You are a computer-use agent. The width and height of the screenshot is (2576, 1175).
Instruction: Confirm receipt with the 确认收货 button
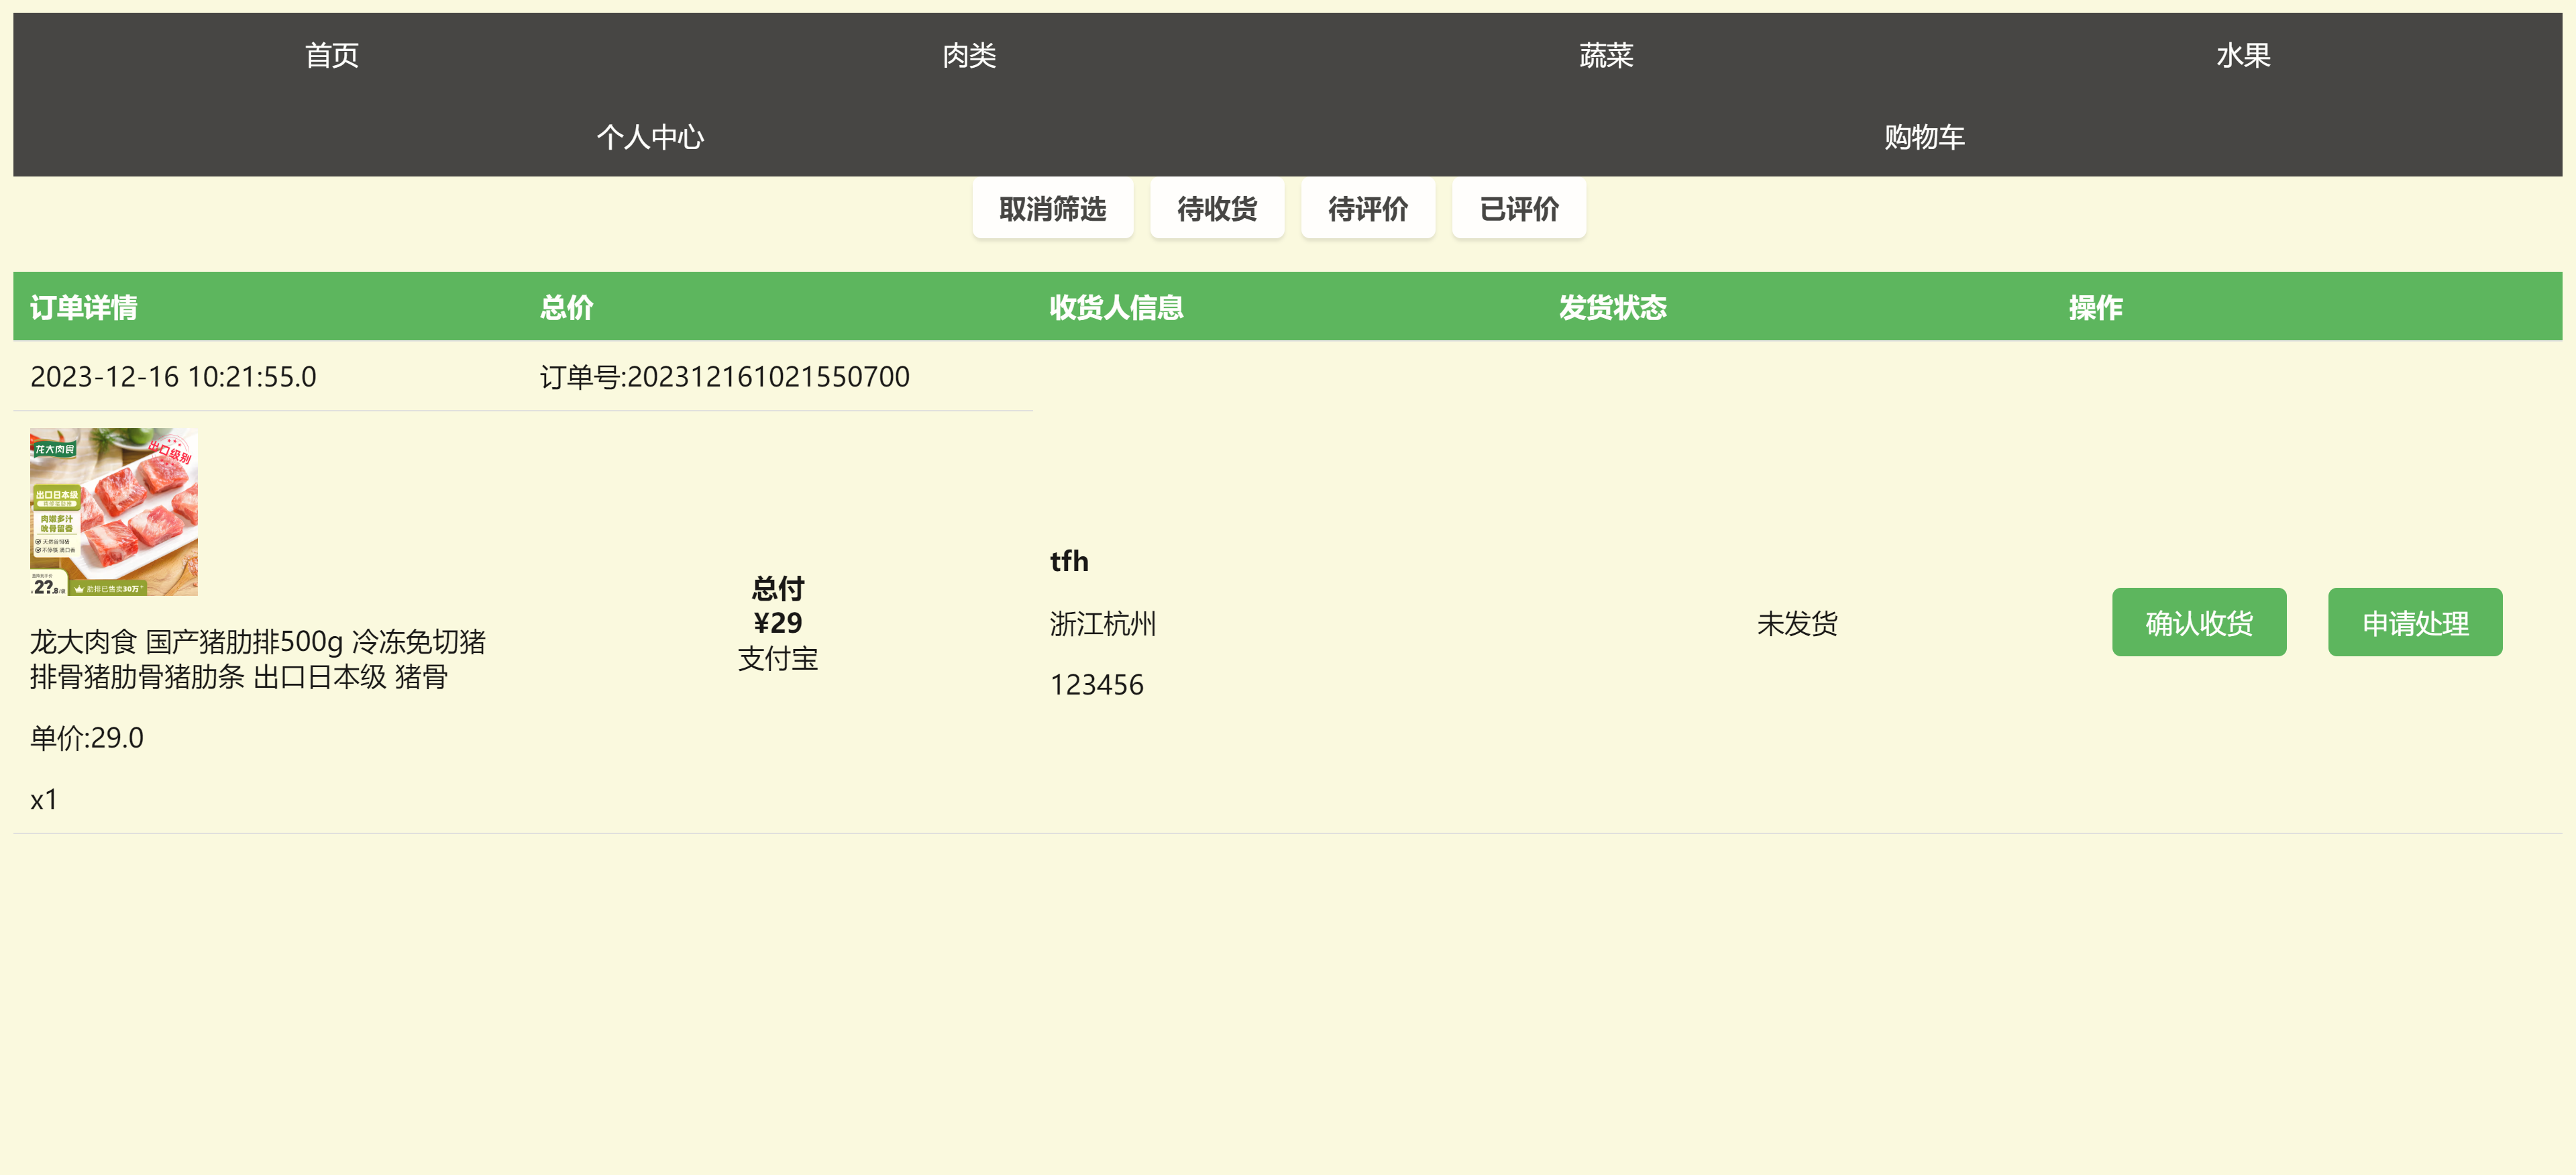point(2199,622)
